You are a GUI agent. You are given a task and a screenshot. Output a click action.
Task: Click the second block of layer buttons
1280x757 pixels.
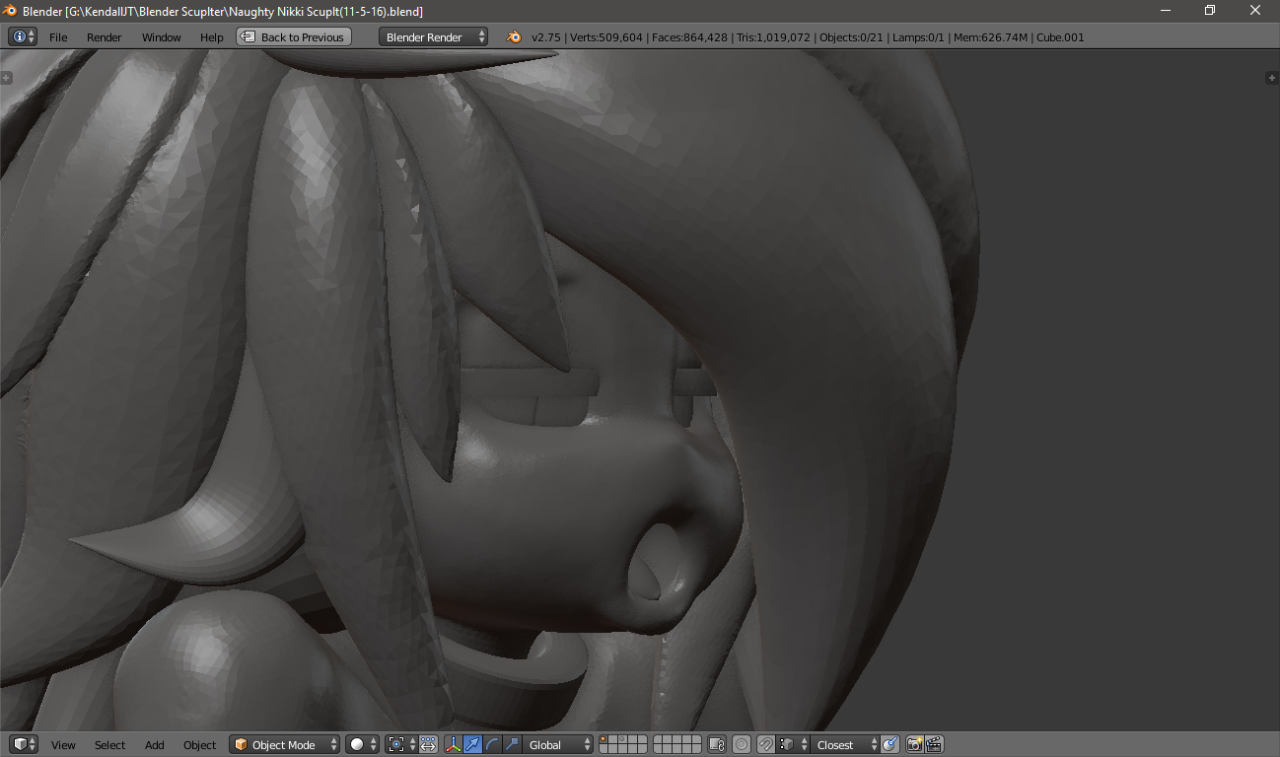coord(677,744)
